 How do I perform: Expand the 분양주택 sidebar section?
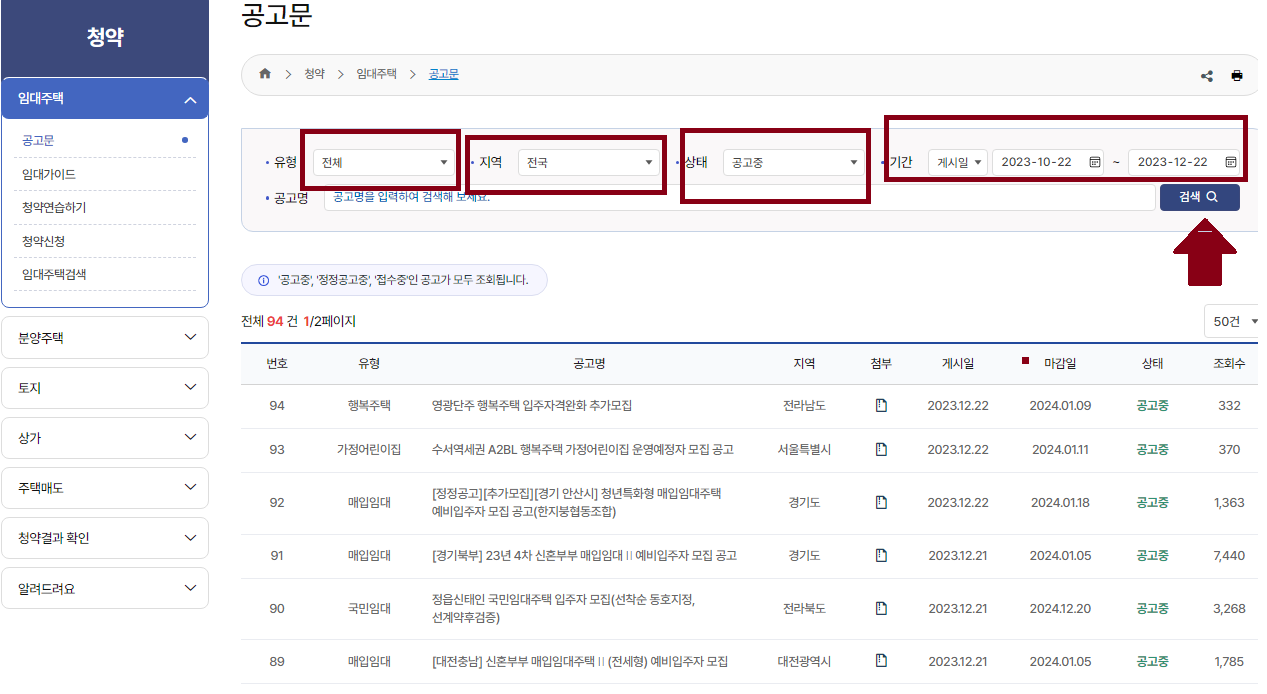(105, 337)
